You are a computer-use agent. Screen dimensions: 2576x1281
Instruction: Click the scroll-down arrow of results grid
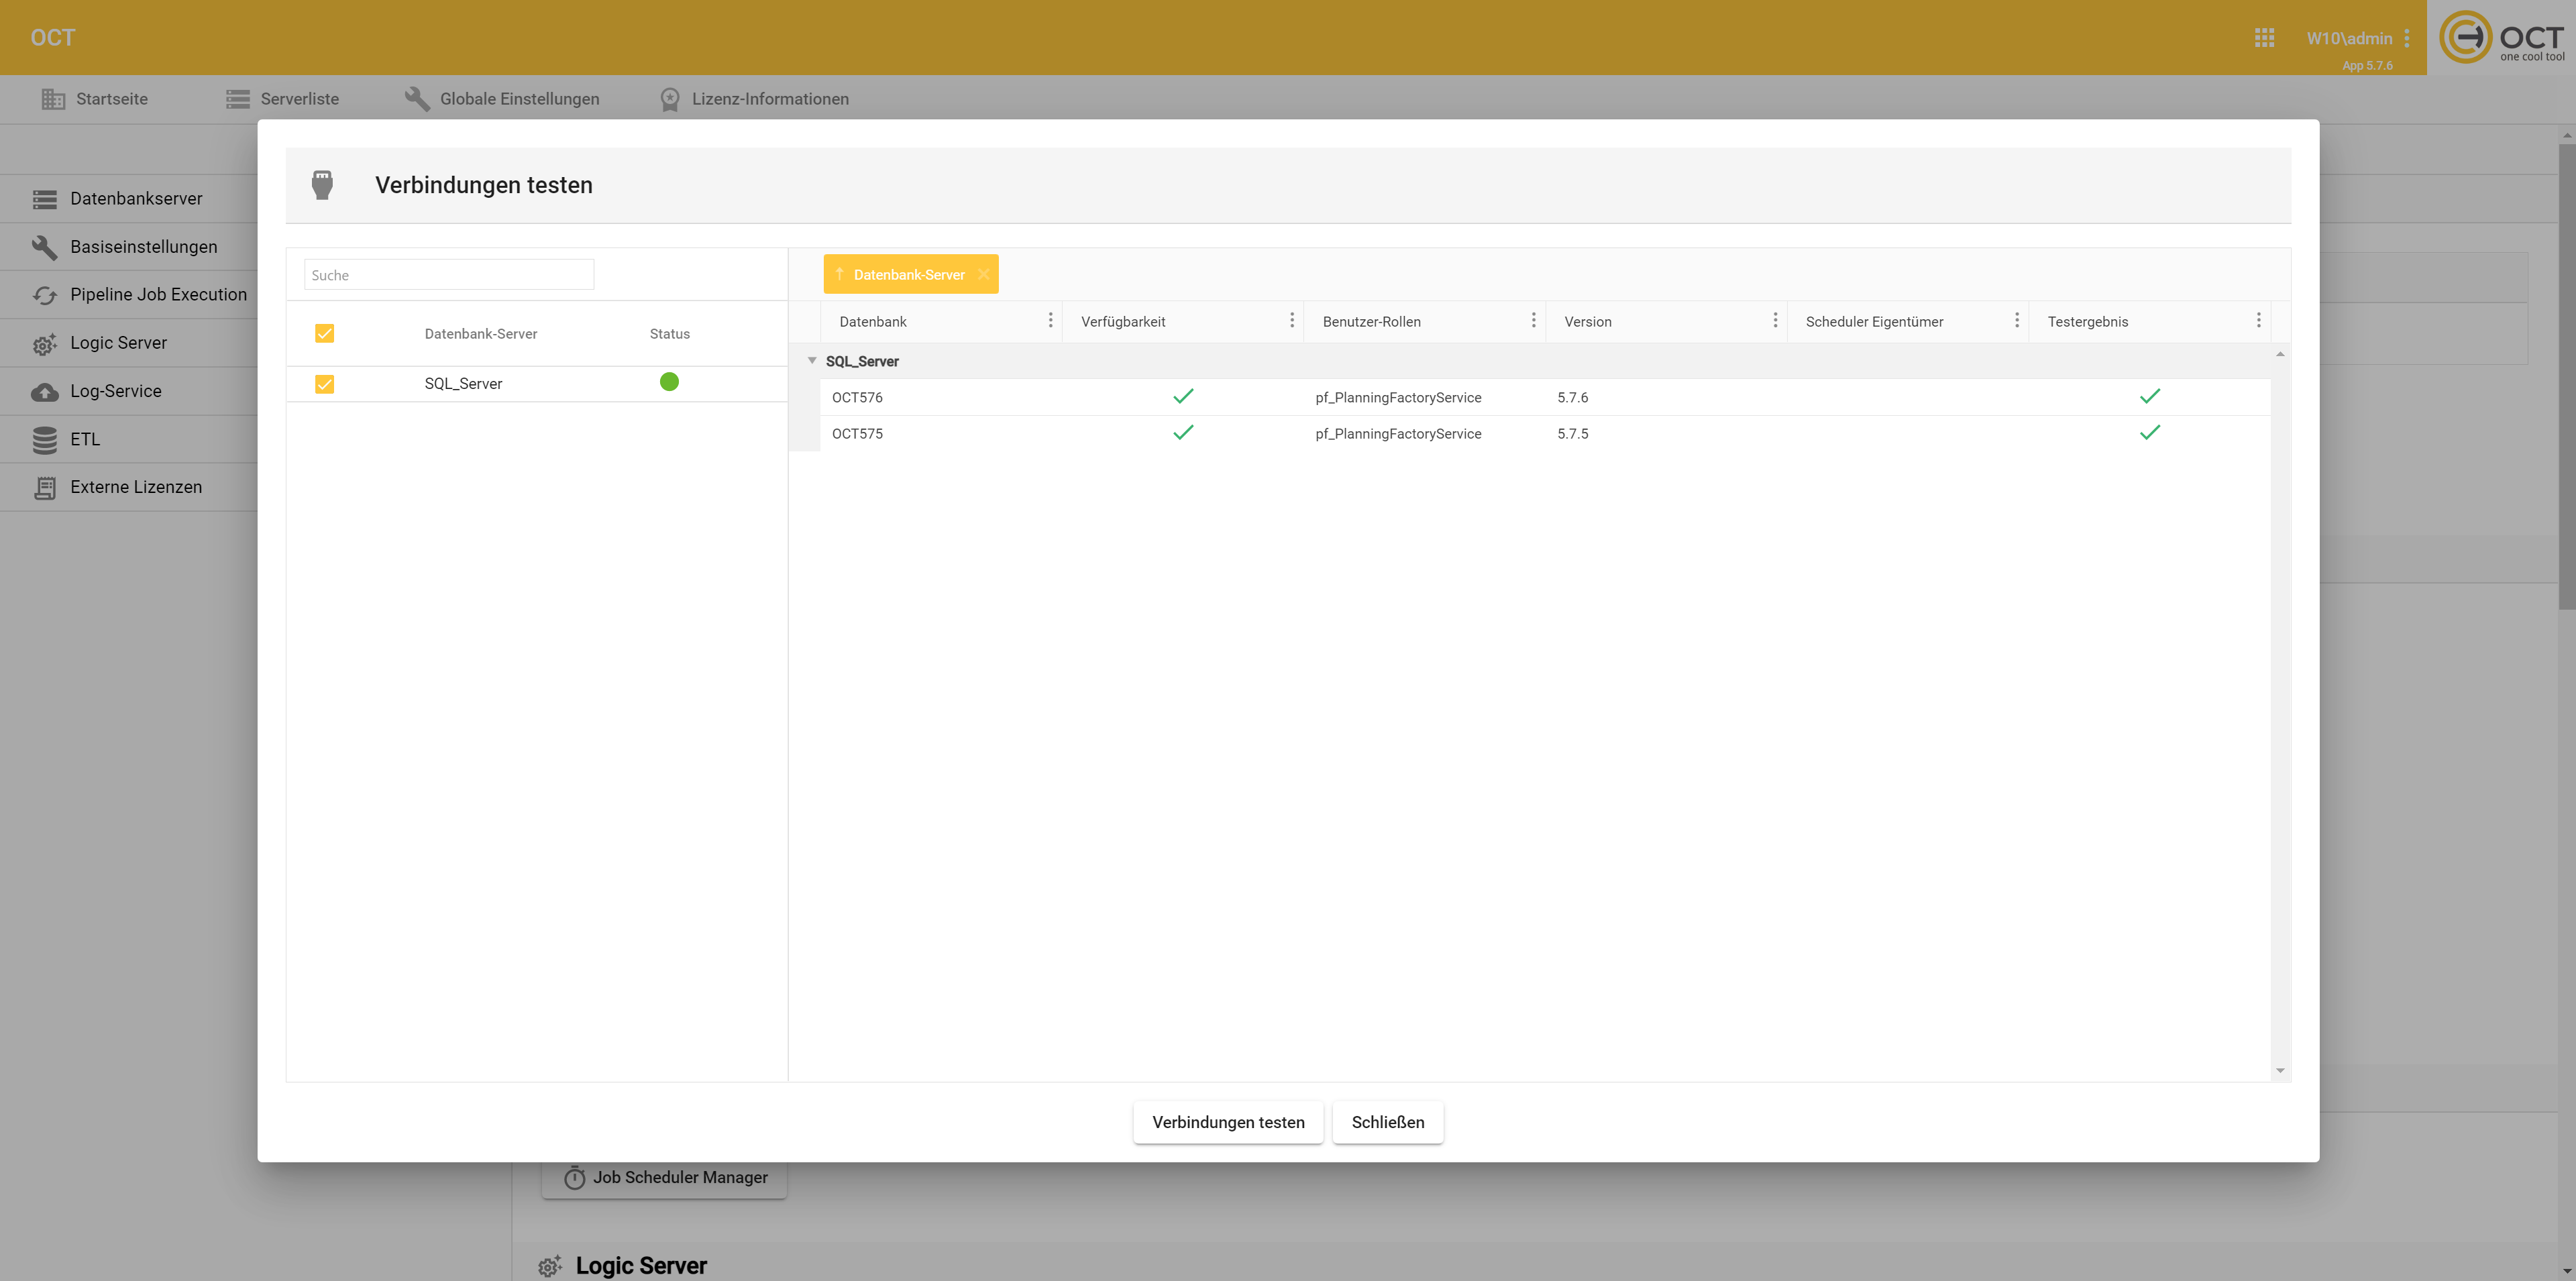coord(2280,1071)
